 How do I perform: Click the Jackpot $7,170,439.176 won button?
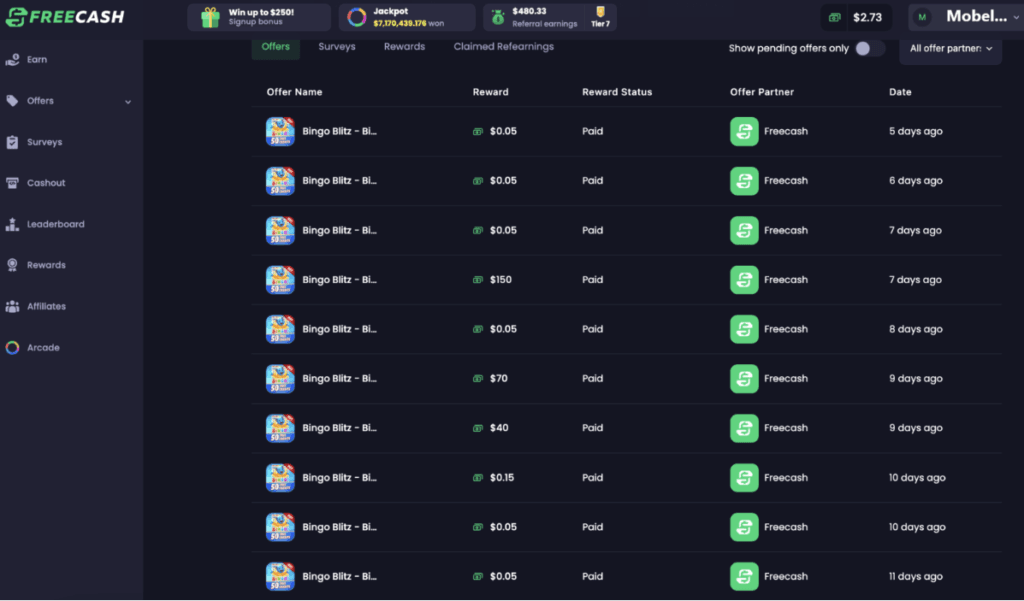pos(407,18)
